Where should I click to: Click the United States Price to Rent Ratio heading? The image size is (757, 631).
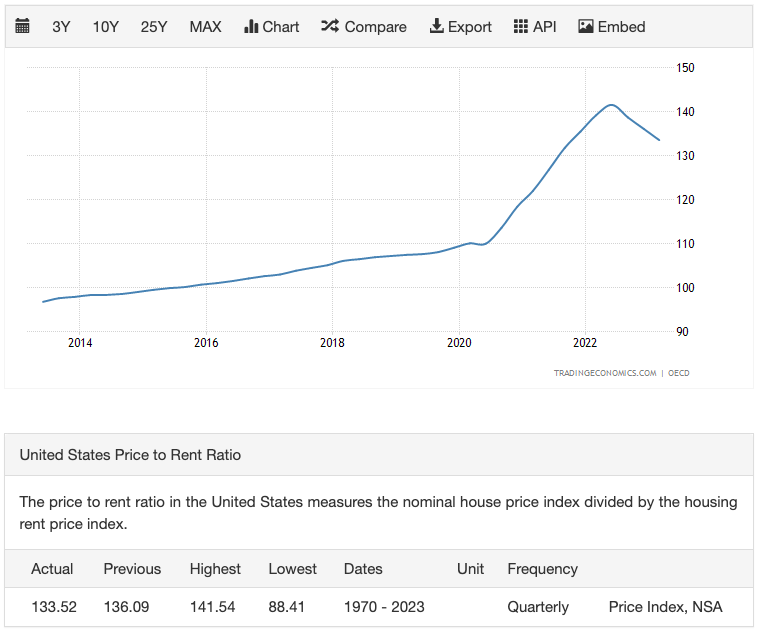tap(130, 455)
